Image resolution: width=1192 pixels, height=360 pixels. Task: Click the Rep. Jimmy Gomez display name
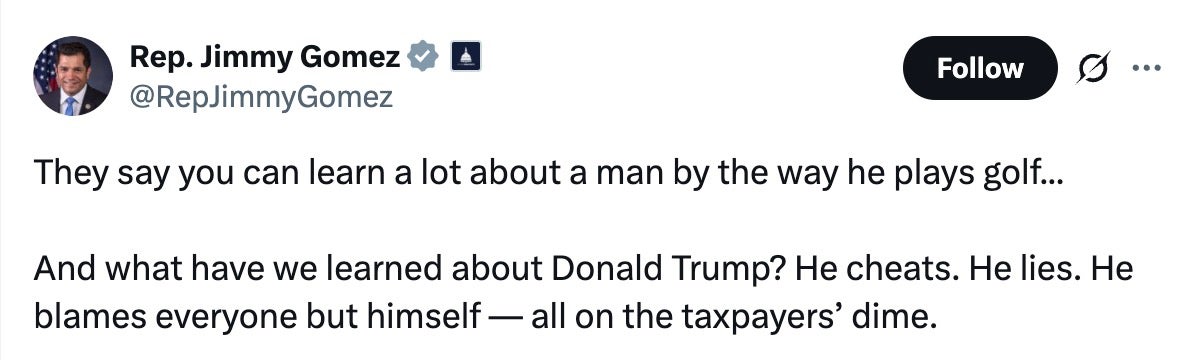click(x=265, y=56)
